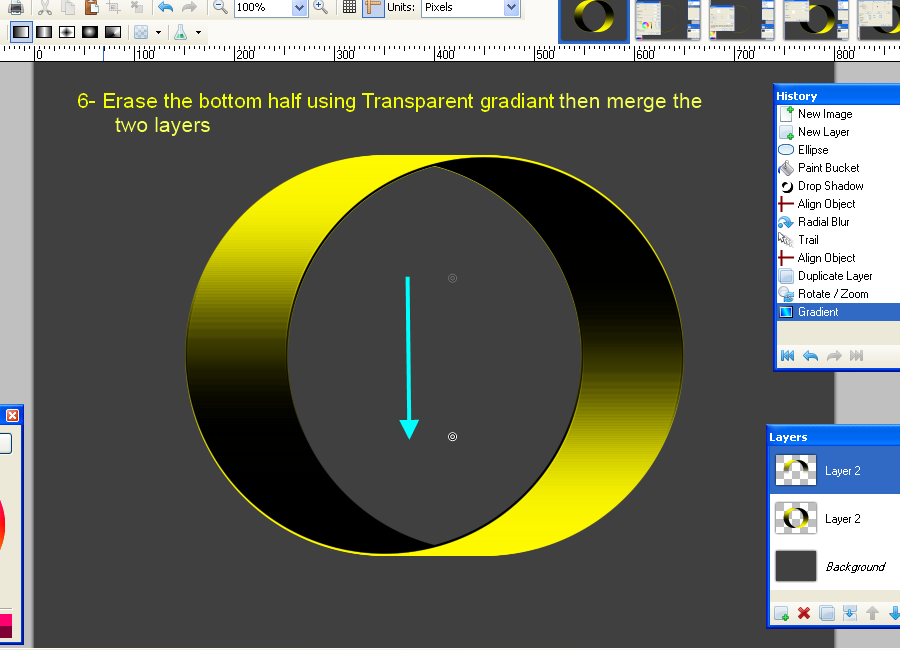Click the Redo arrow in the top toolbar
Screen dimensions: 900x650
[189, 7]
